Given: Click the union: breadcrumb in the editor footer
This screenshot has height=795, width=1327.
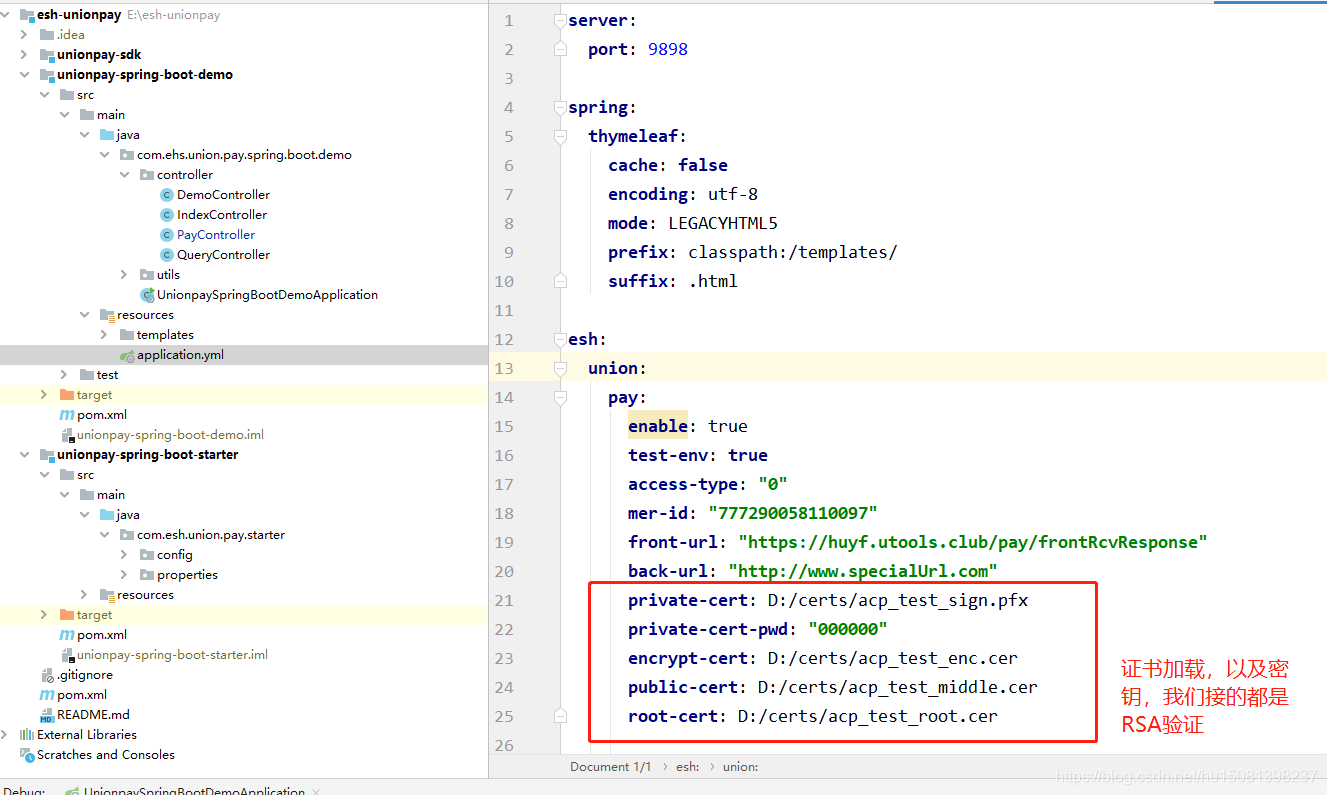Looking at the screenshot, I should pos(740,767).
